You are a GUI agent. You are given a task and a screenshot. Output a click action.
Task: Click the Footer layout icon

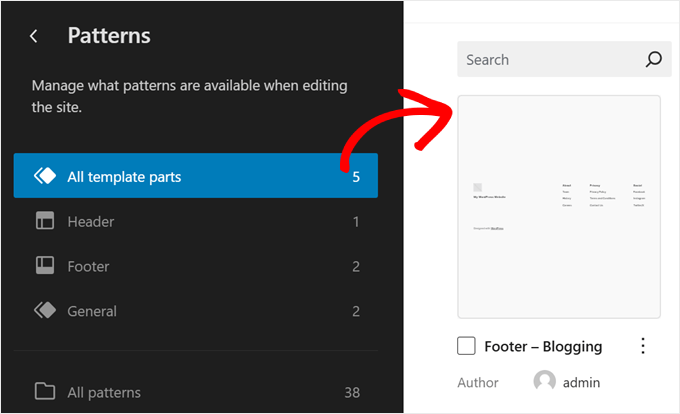coord(45,266)
